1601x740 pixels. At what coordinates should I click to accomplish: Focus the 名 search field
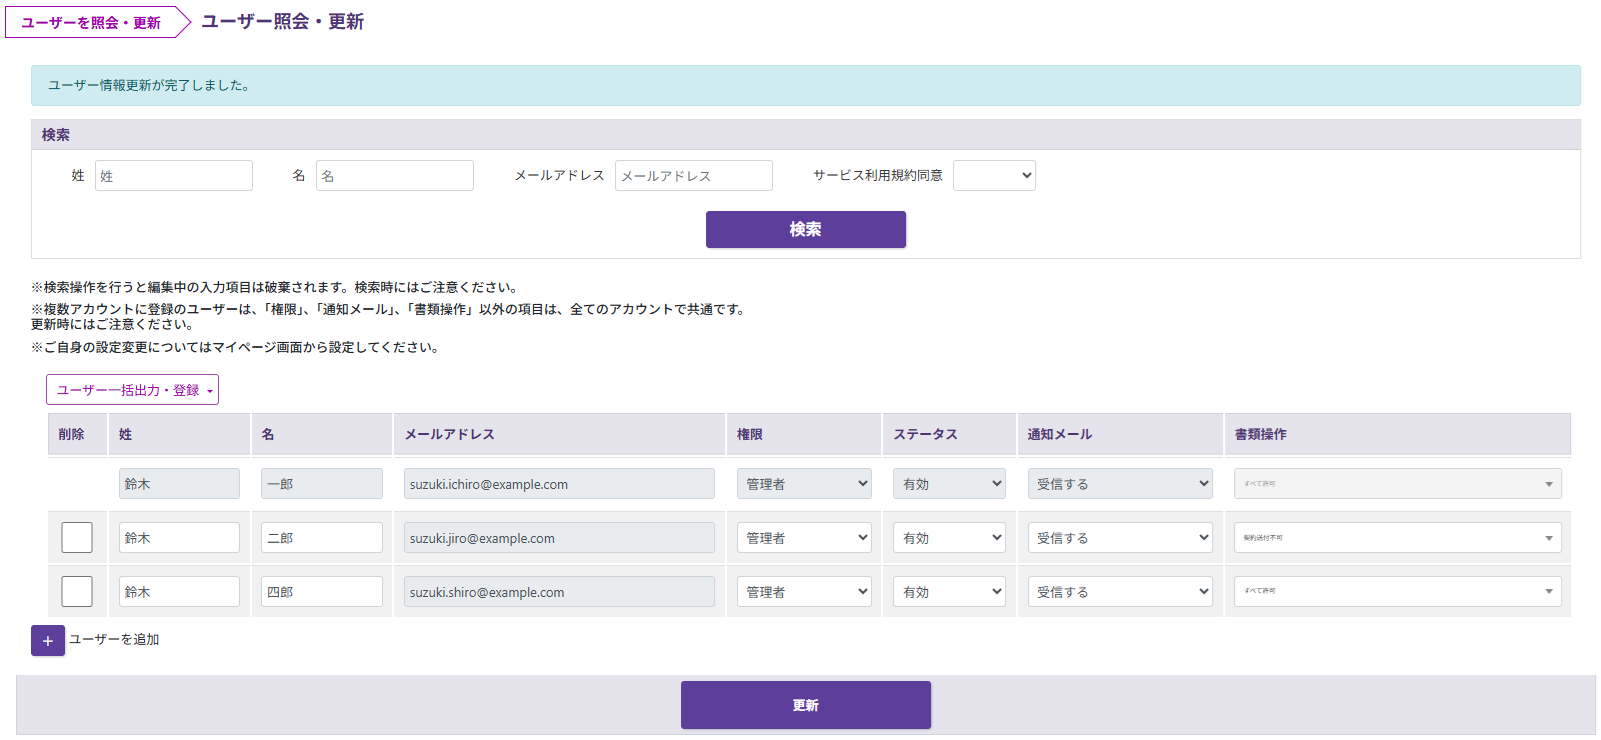395,175
